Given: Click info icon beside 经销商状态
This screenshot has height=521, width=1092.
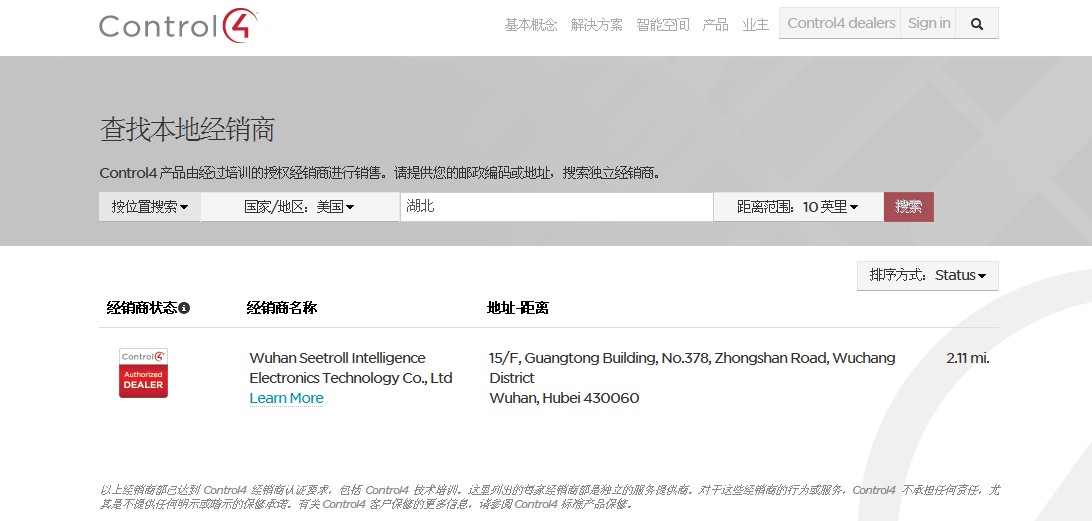Looking at the screenshot, I should 184,308.
